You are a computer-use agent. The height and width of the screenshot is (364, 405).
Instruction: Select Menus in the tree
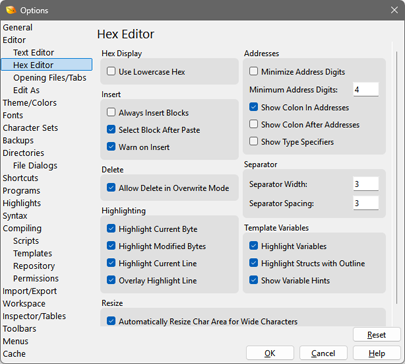15,341
